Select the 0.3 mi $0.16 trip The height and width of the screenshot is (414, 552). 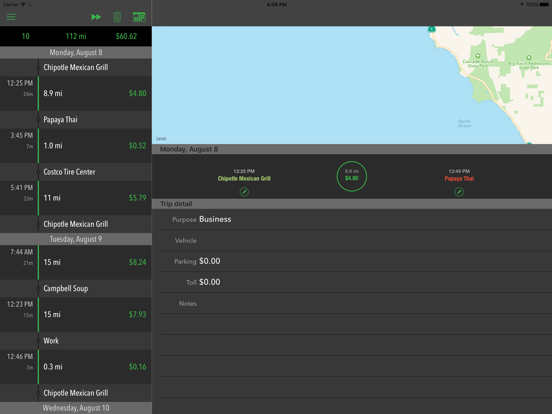tap(76, 366)
